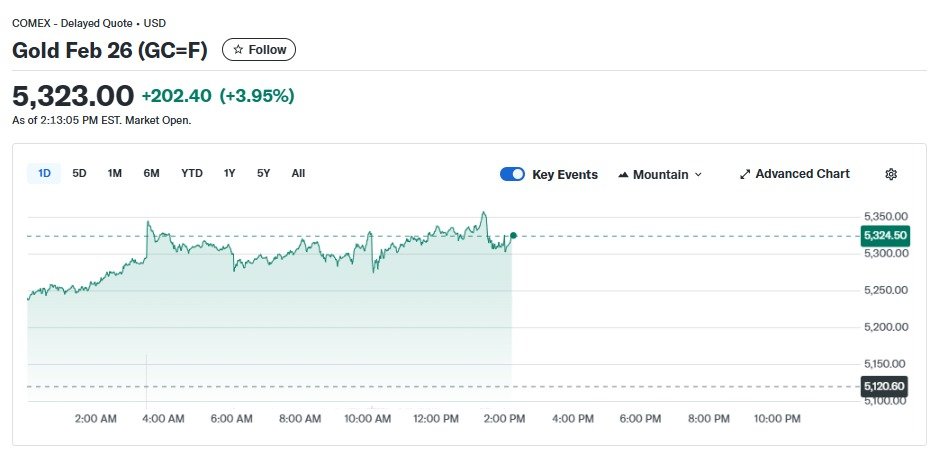Viewport: 942px width, 454px height.
Task: Switch to the 5D time range
Action: pyautogui.click(x=80, y=173)
